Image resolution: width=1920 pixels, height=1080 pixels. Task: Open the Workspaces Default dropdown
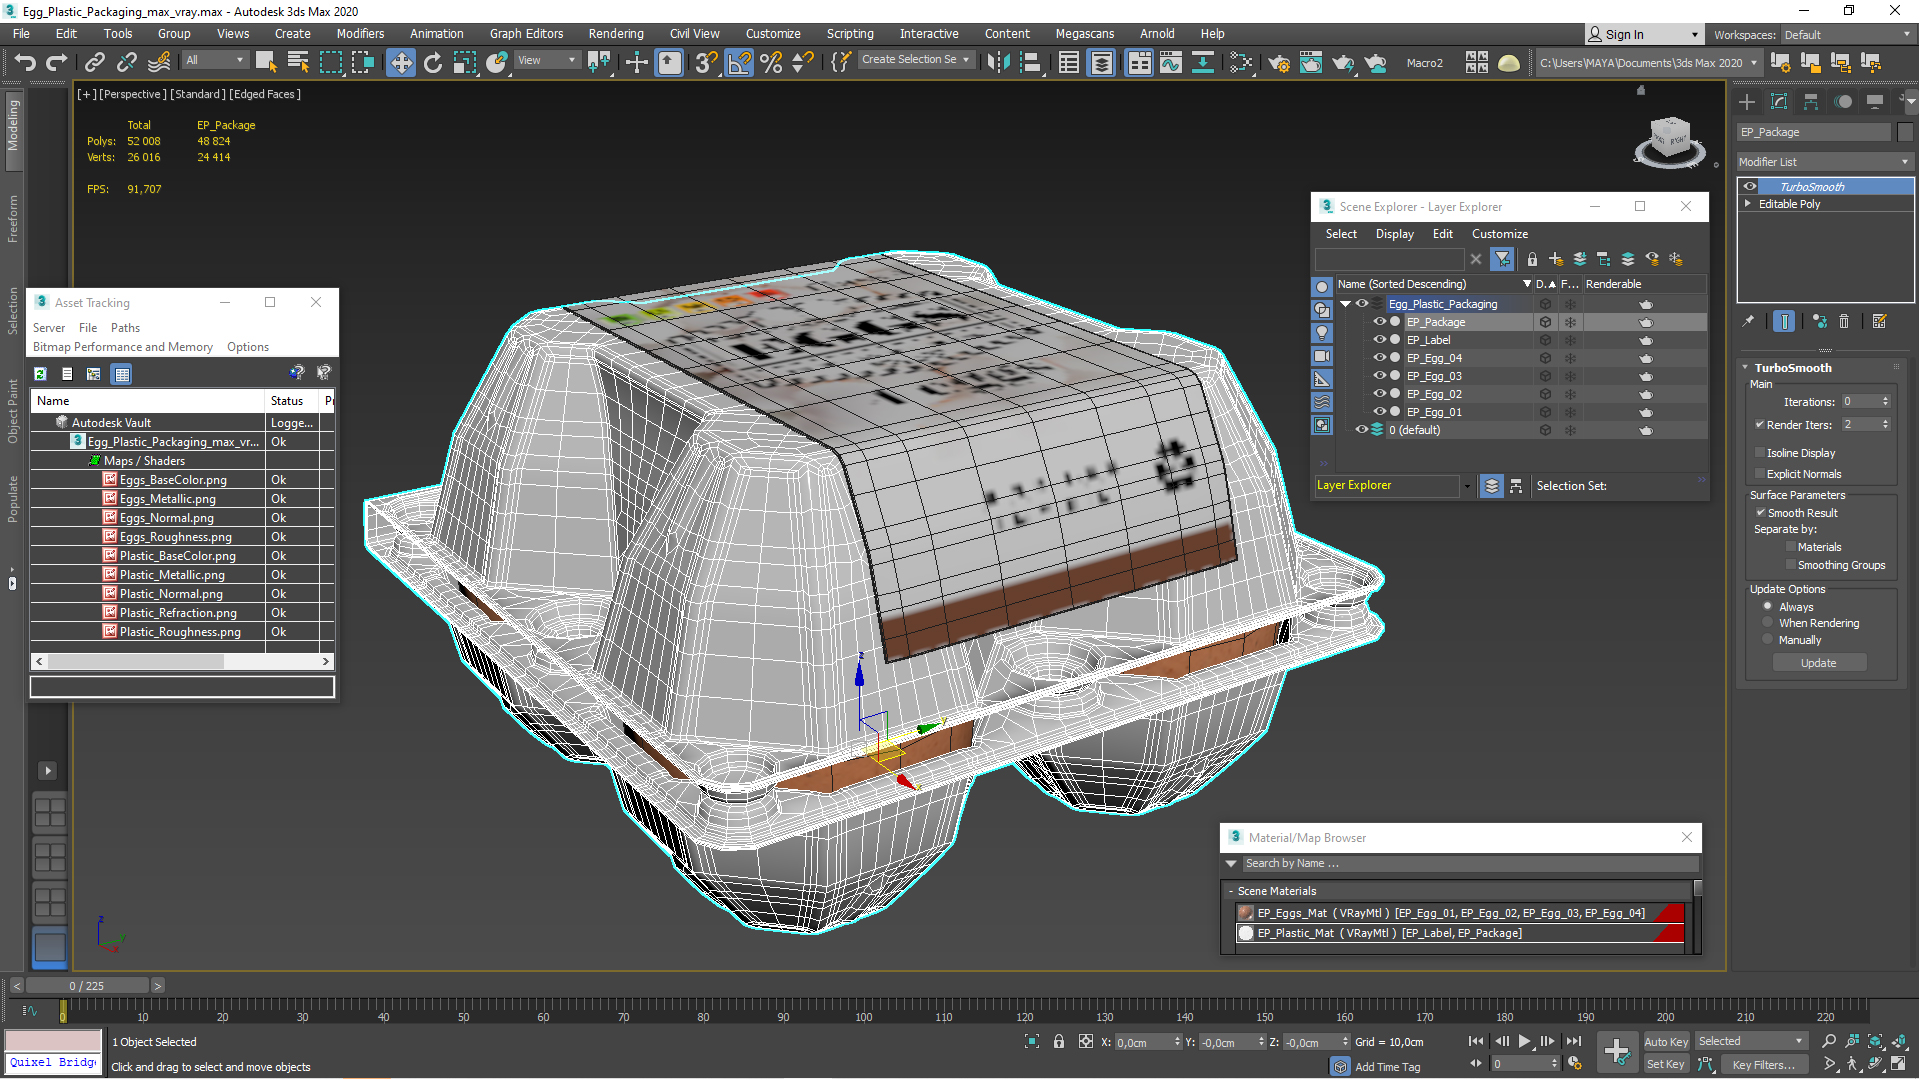(1846, 35)
